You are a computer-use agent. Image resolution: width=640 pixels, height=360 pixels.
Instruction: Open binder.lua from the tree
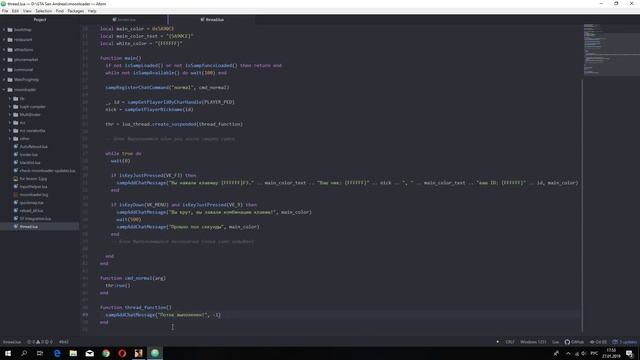point(29,155)
